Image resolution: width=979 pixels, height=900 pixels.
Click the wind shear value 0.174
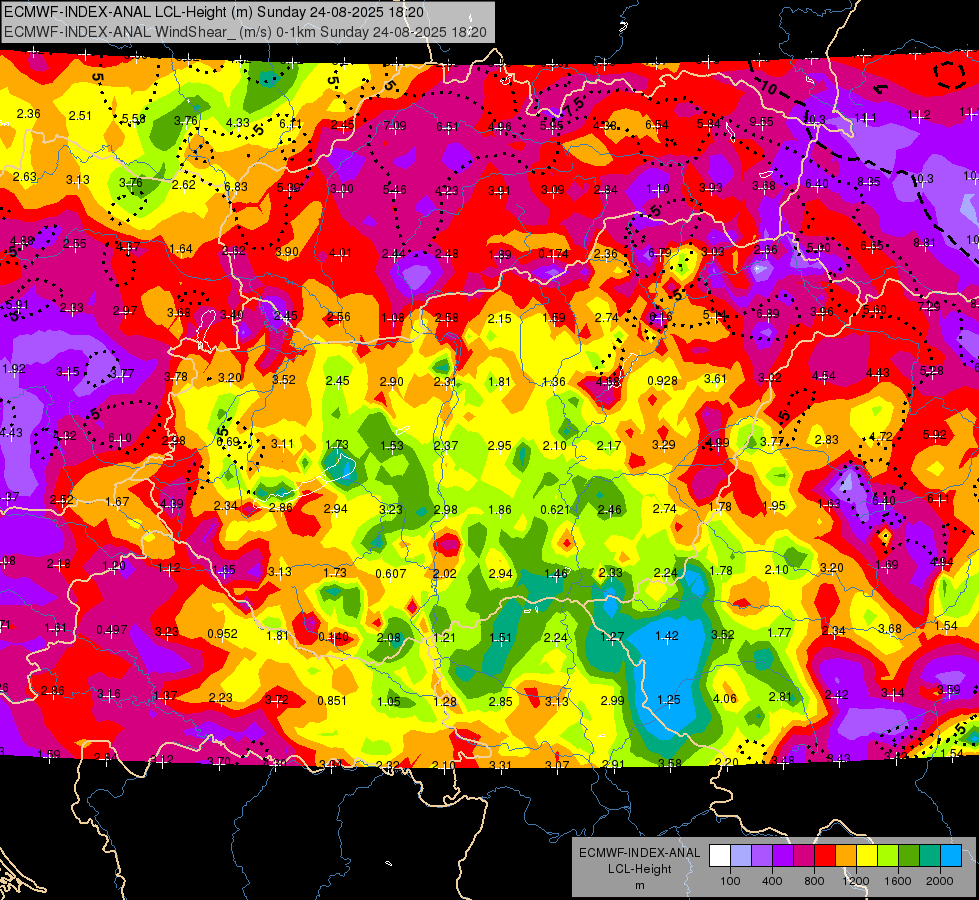pyautogui.click(x=554, y=254)
